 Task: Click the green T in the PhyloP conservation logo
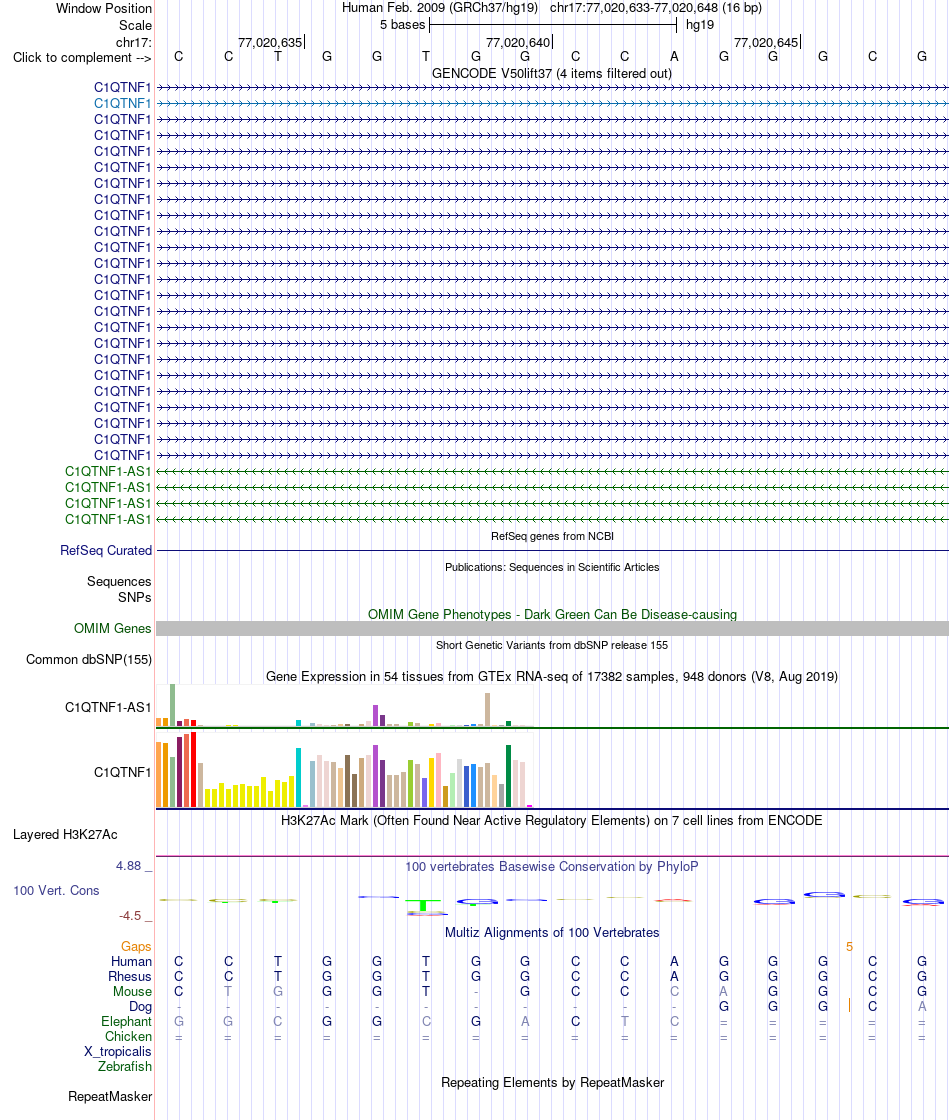tap(424, 906)
